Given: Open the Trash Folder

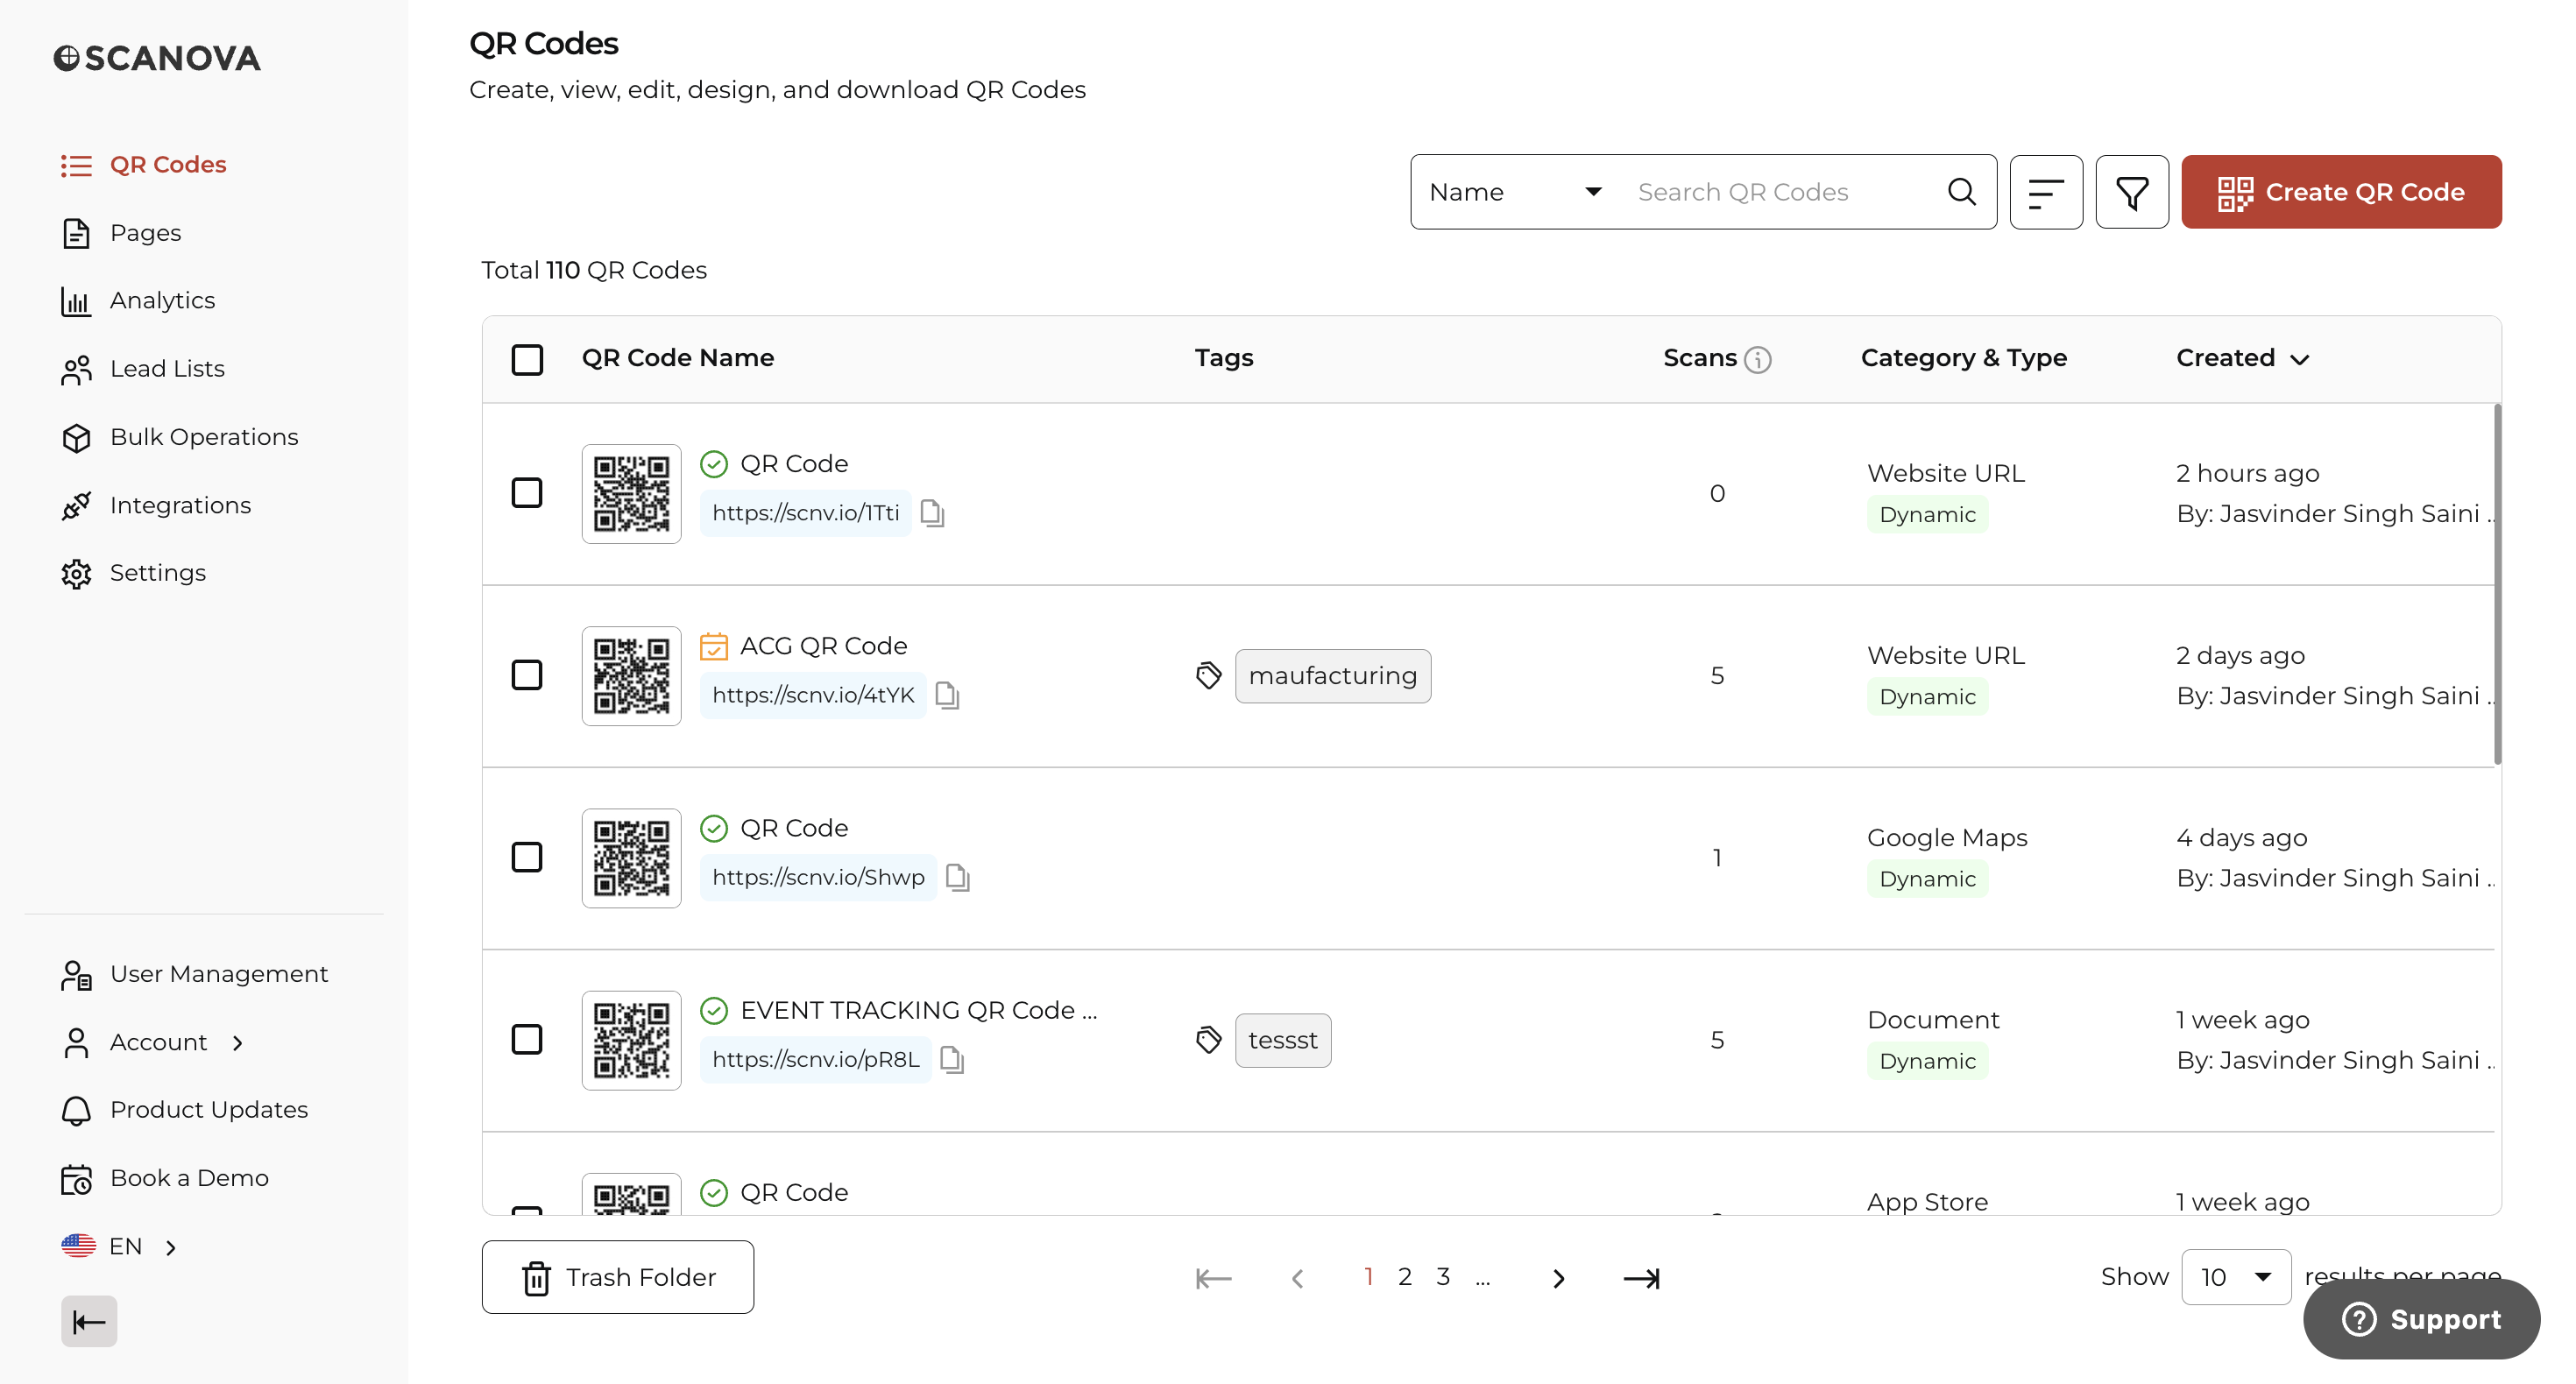Looking at the screenshot, I should pyautogui.click(x=617, y=1277).
